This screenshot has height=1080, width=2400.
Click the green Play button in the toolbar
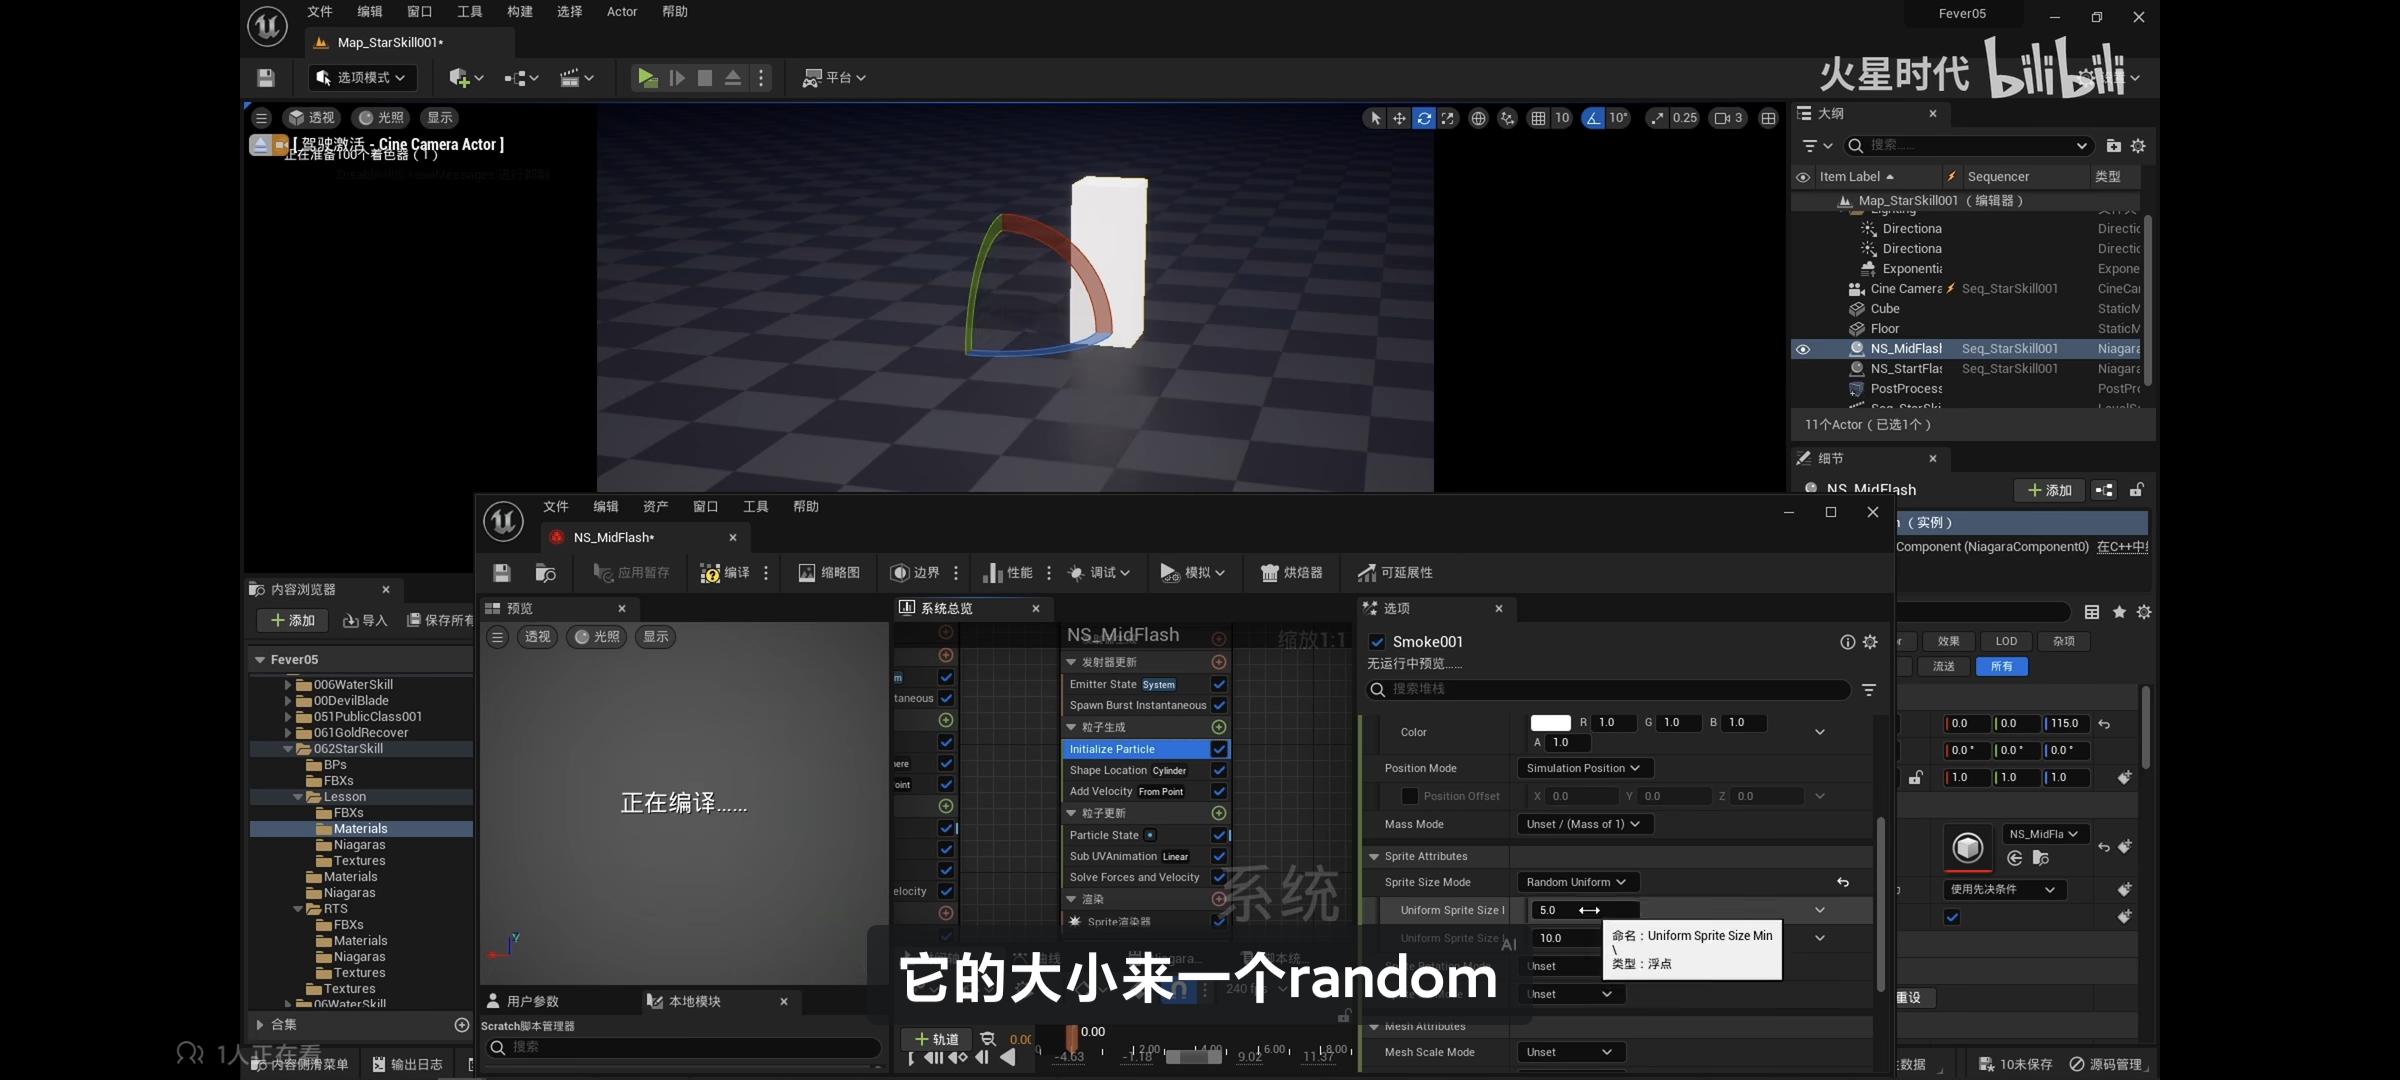click(x=647, y=77)
